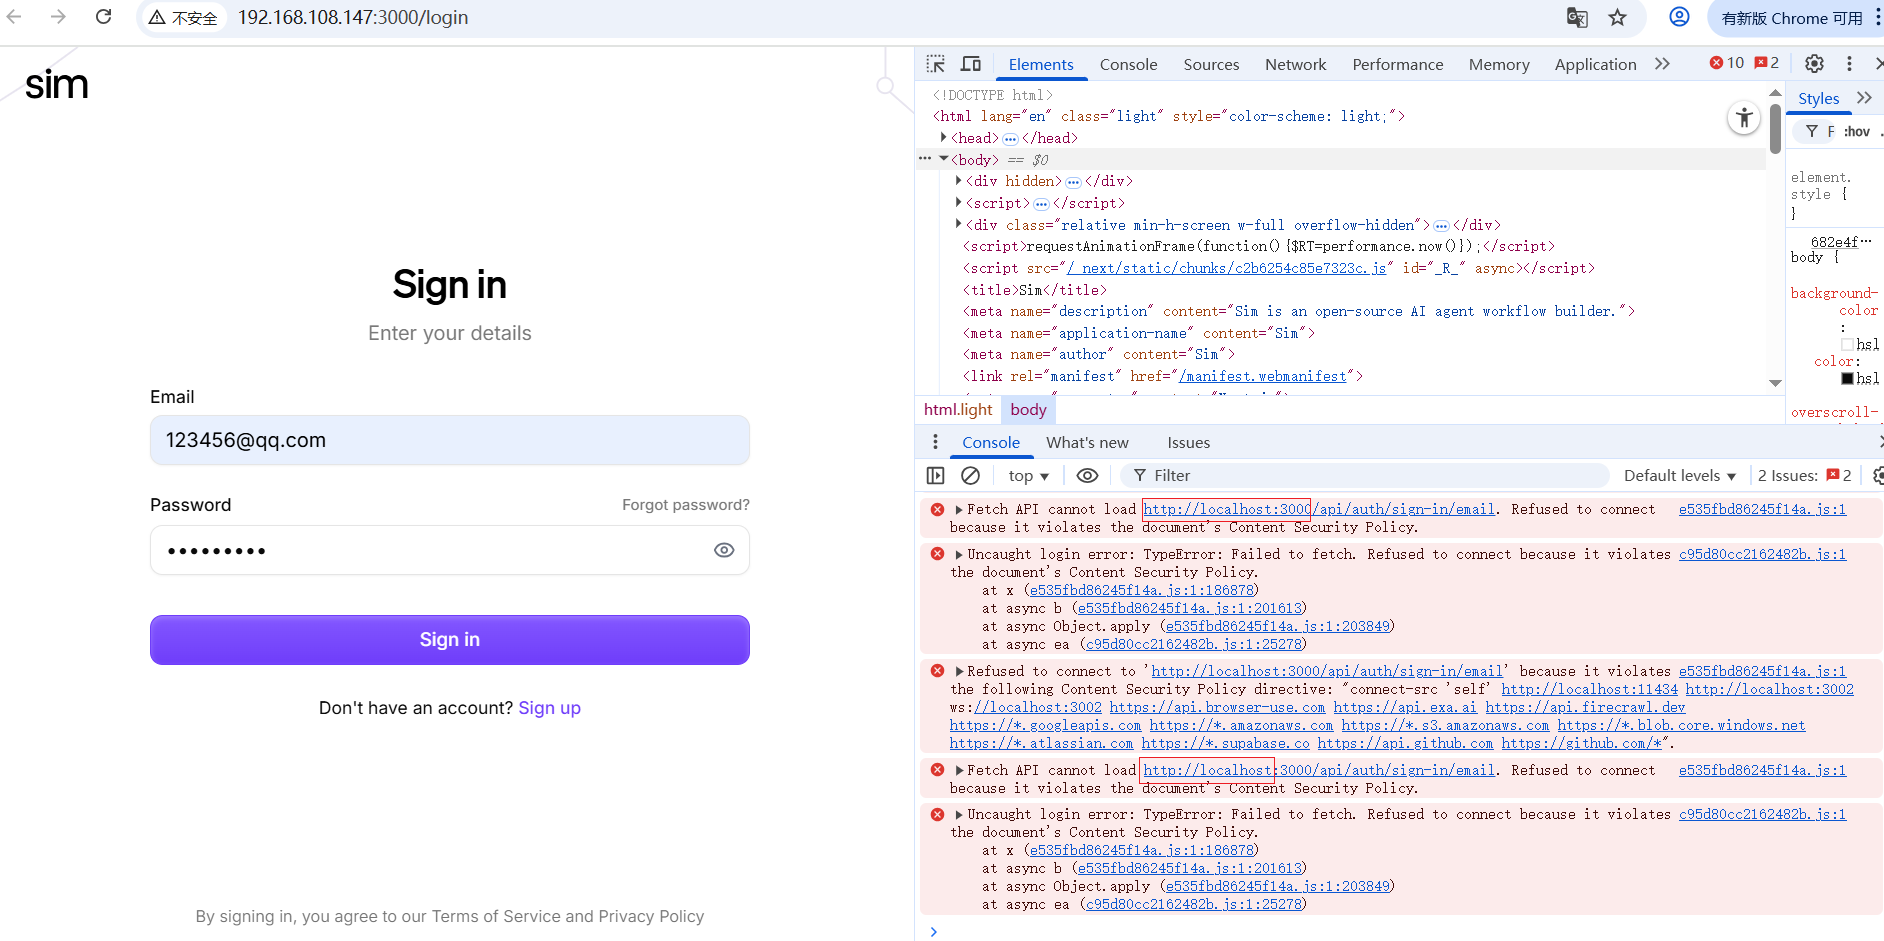Expand the head element node
Image resolution: width=1884 pixels, height=941 pixels.
943,138
